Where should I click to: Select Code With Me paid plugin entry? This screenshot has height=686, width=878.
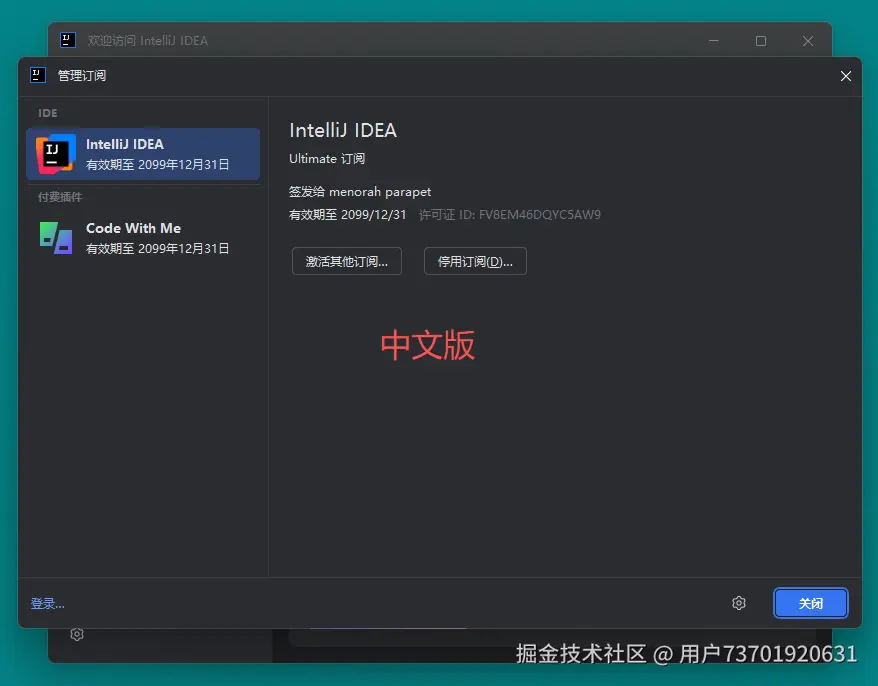coord(143,238)
